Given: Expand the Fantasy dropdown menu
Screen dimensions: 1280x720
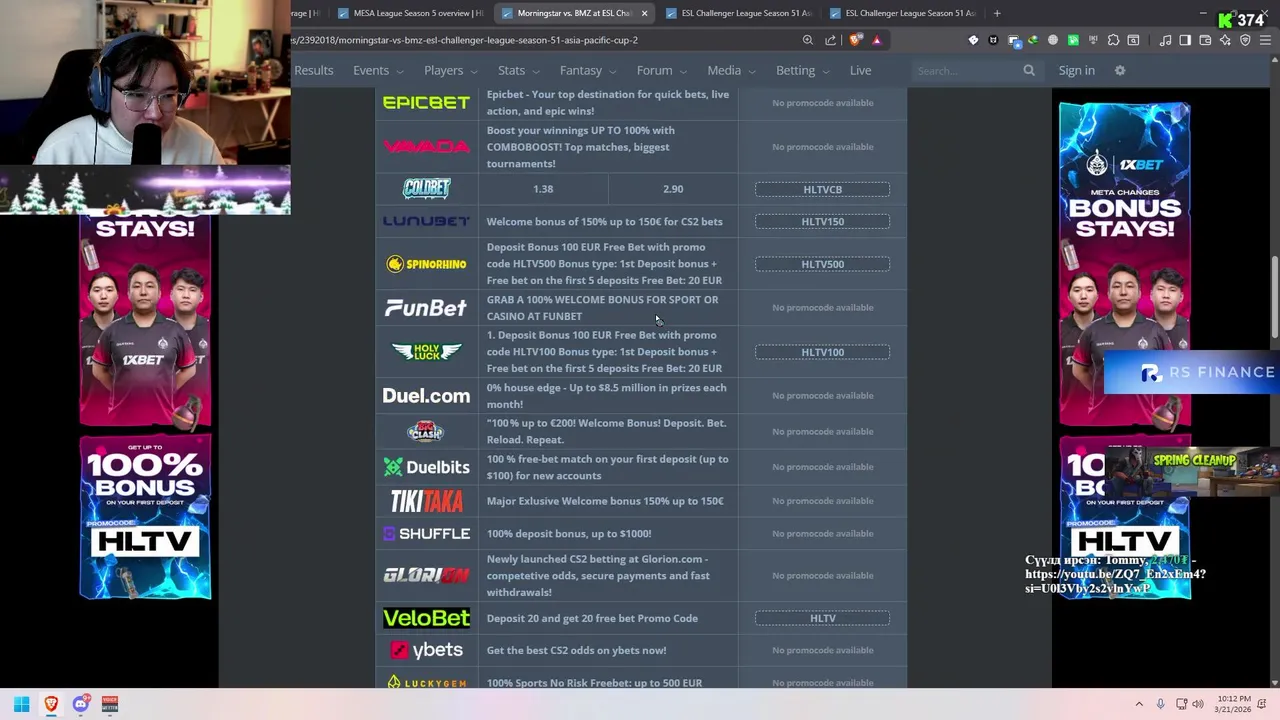Looking at the screenshot, I should [588, 70].
